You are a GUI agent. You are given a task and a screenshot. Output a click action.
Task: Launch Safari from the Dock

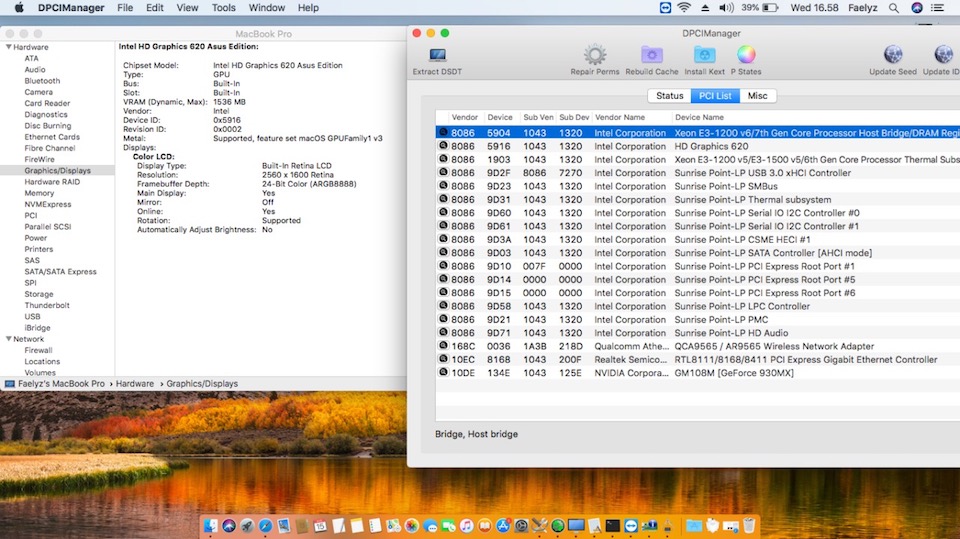pos(265,526)
